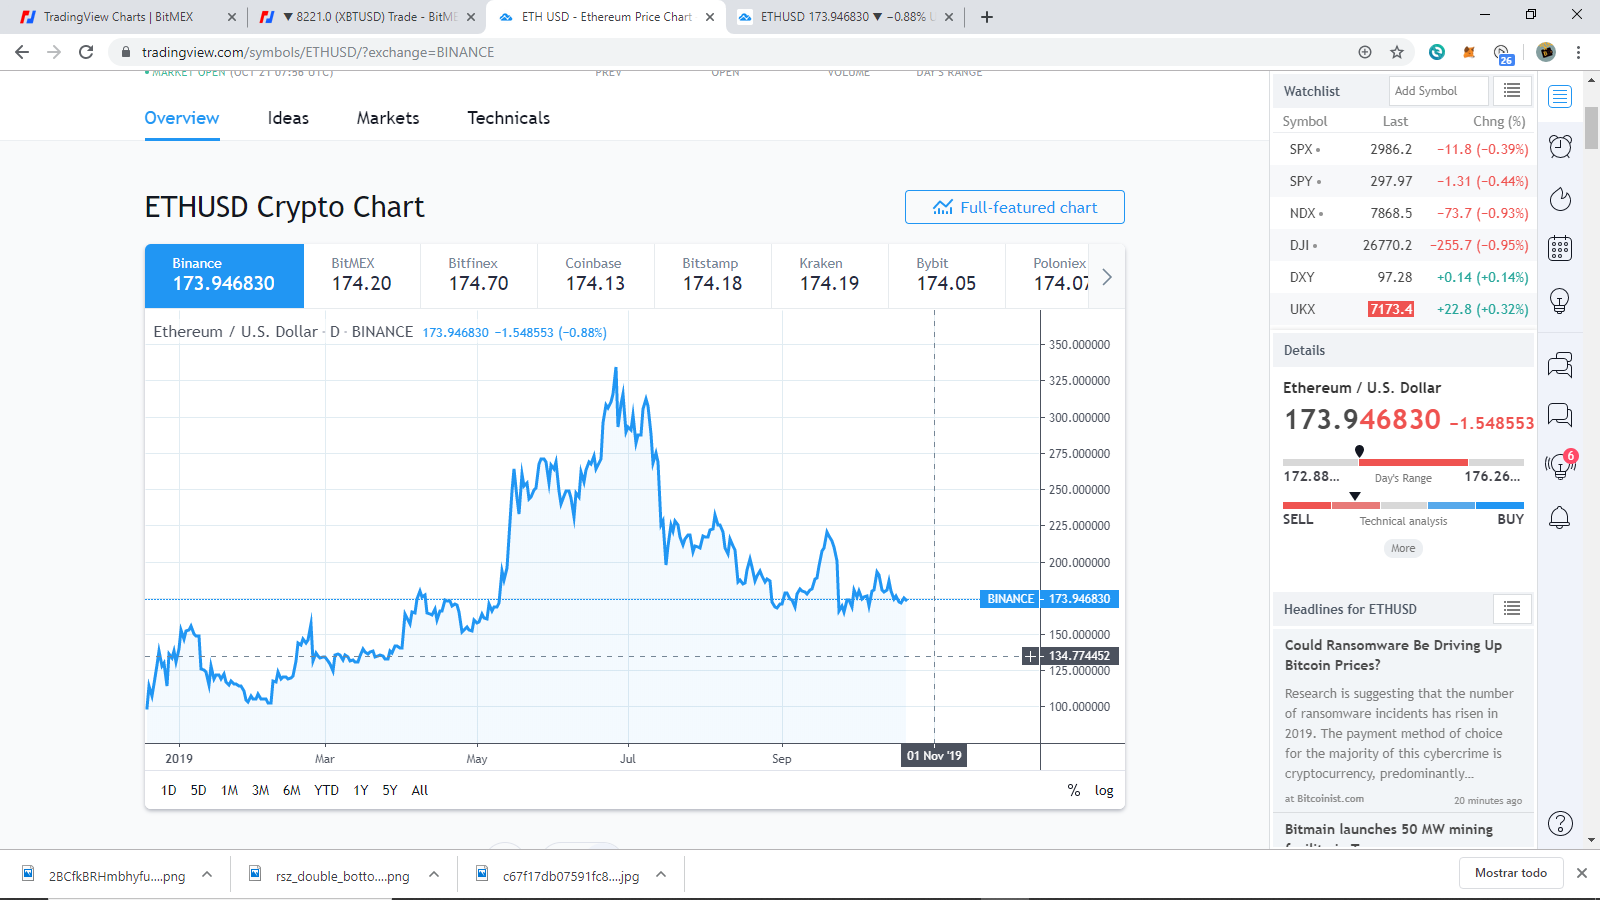This screenshot has width=1600, height=900.
Task: Select the Bitstamp exchange price tab
Action: [712, 276]
